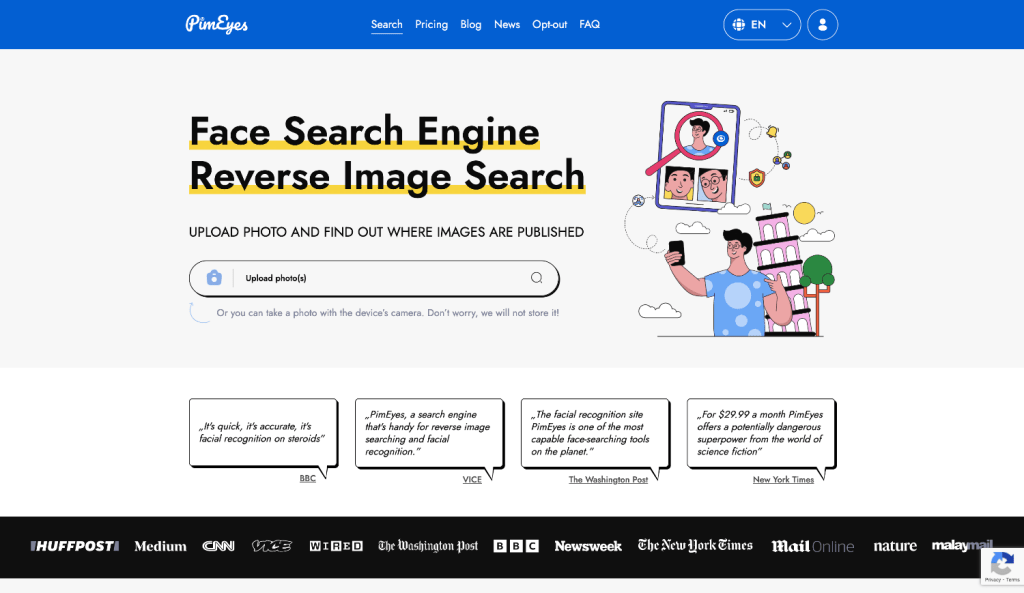Click the reCAPTCHA badge

point(1002,566)
